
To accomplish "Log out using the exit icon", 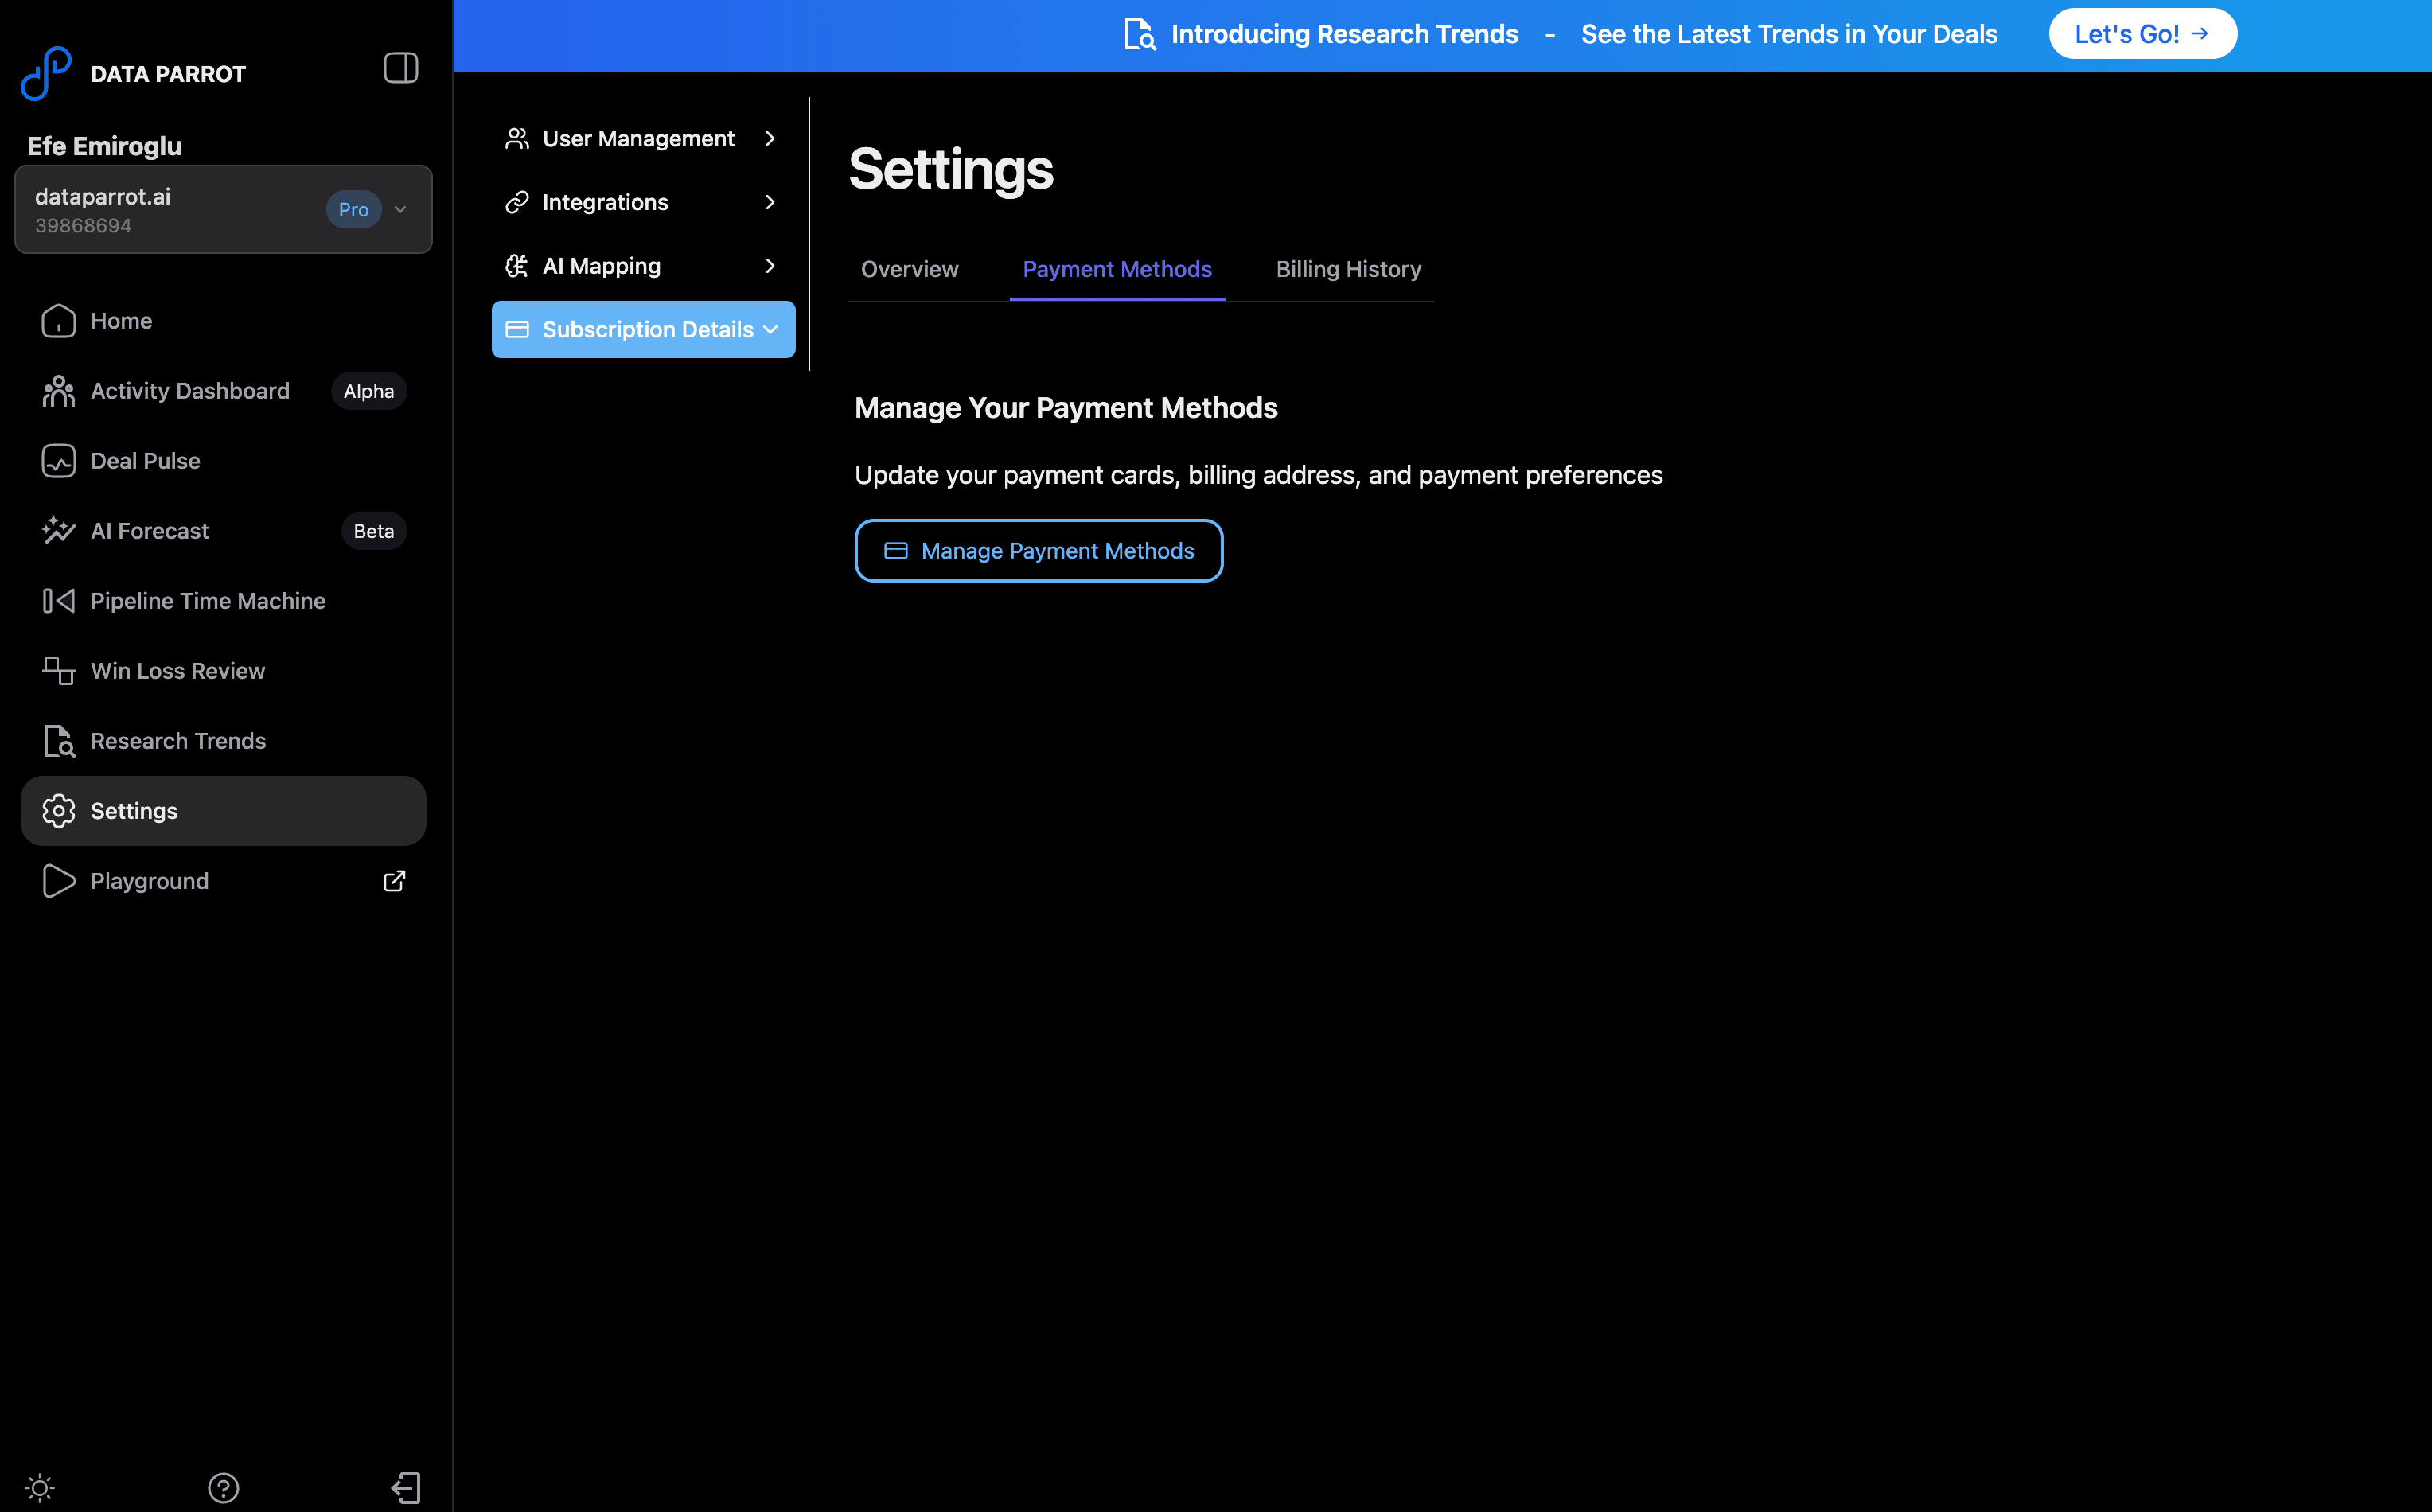I will click(x=406, y=1488).
